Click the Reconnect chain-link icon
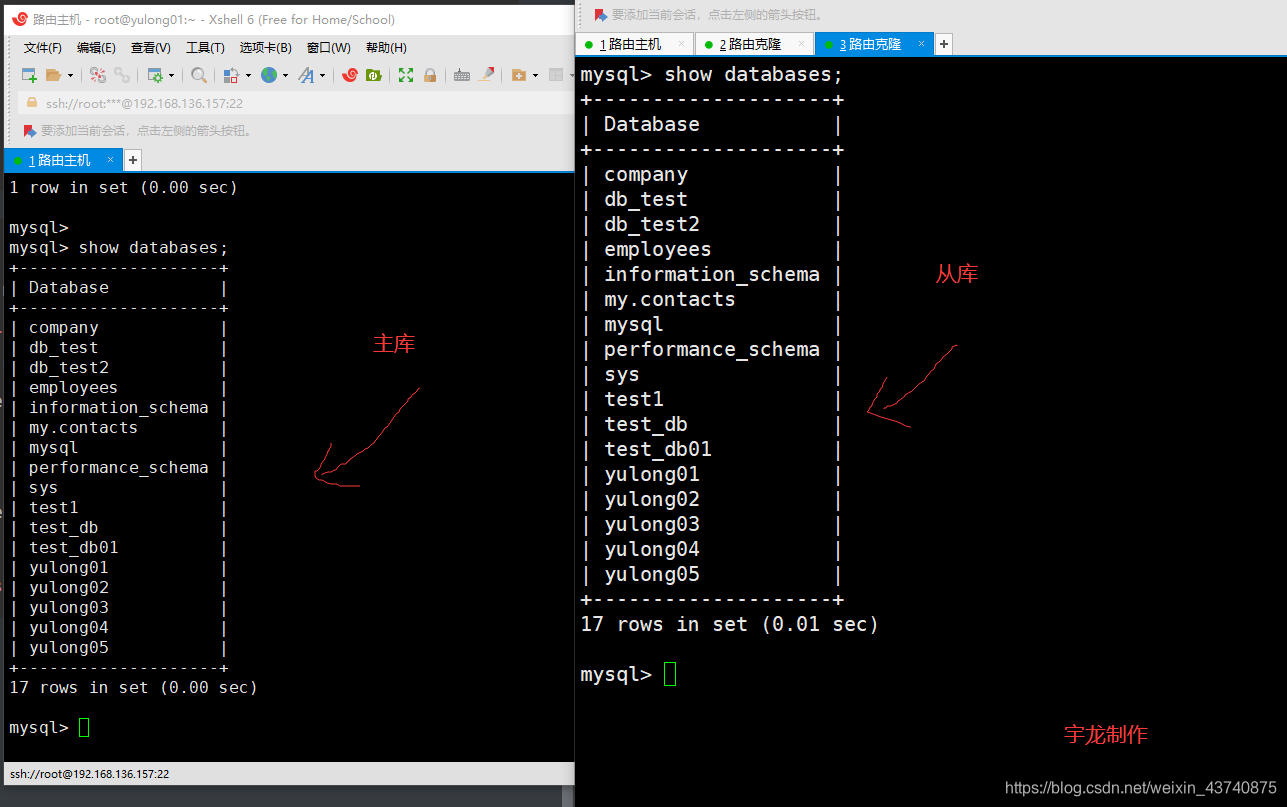 pos(121,75)
